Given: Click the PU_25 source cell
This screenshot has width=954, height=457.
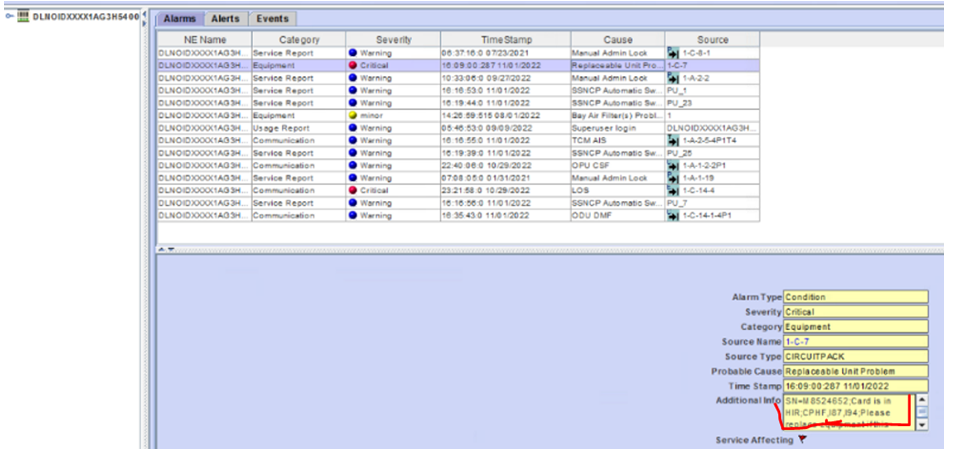Looking at the screenshot, I should click(x=712, y=153).
